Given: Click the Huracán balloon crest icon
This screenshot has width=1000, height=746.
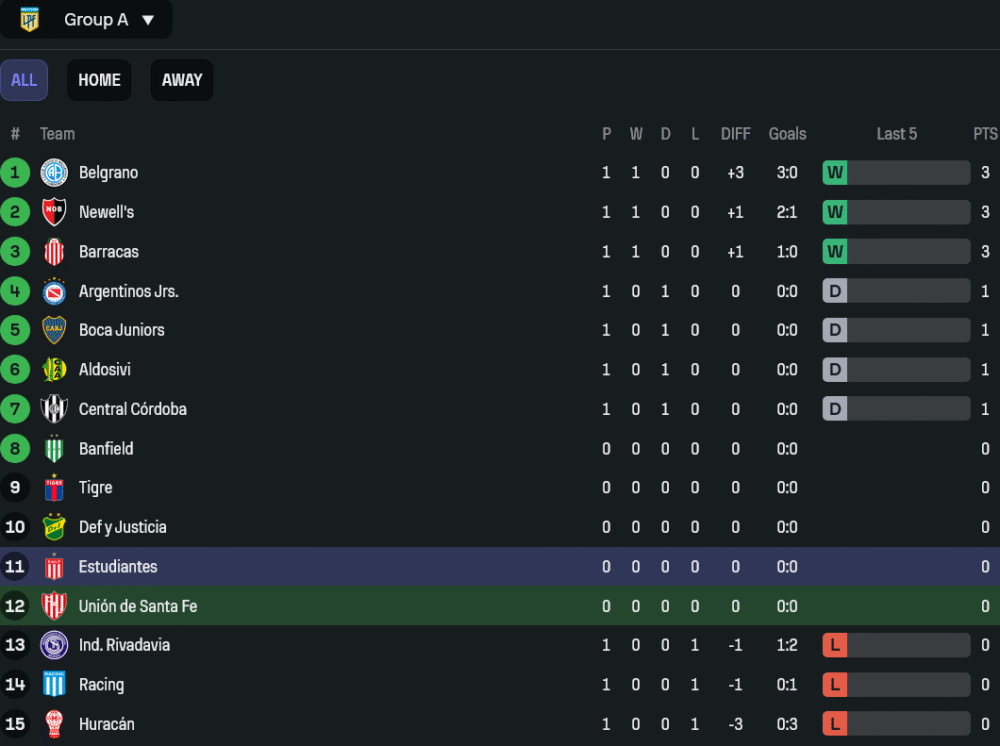Looking at the screenshot, I should click(x=54, y=724).
